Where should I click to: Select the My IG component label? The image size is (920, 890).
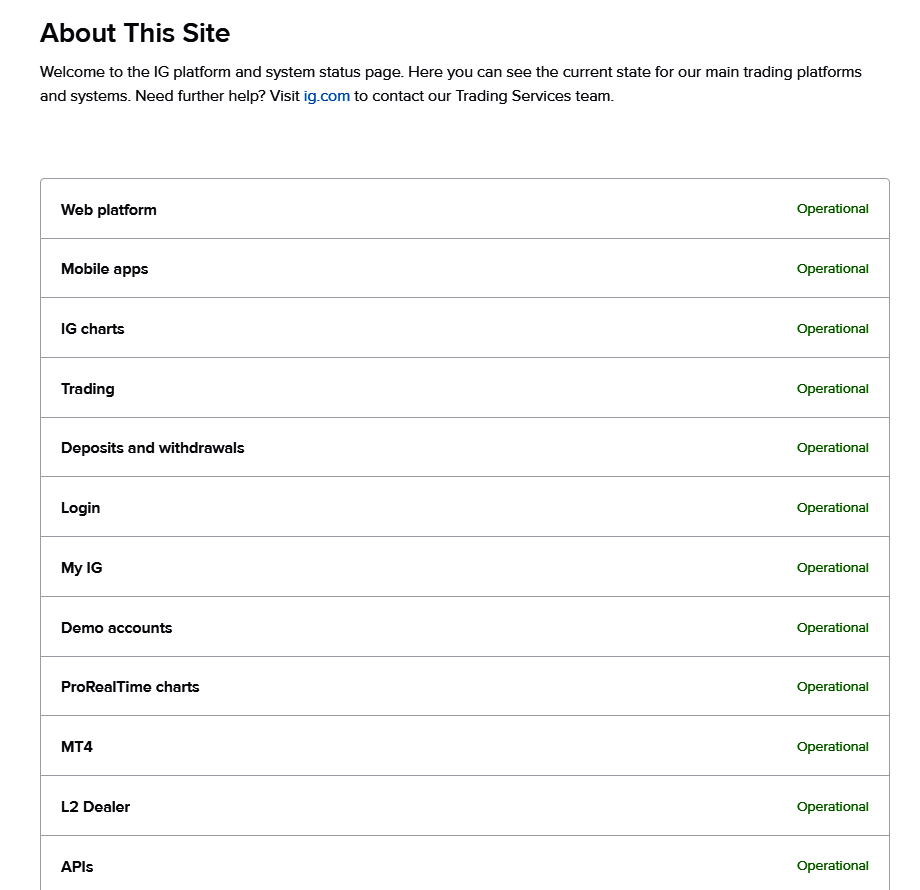click(81, 568)
